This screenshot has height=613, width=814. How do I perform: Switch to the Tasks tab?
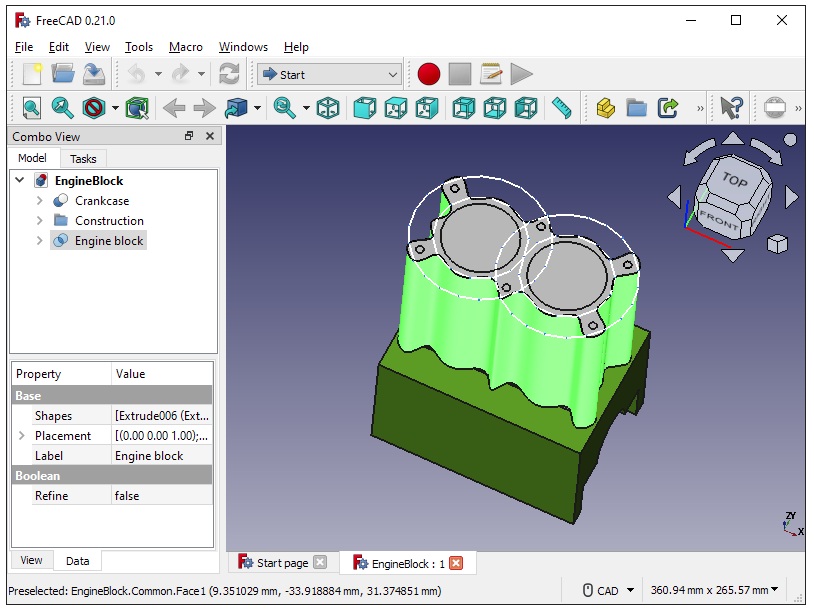point(83,158)
